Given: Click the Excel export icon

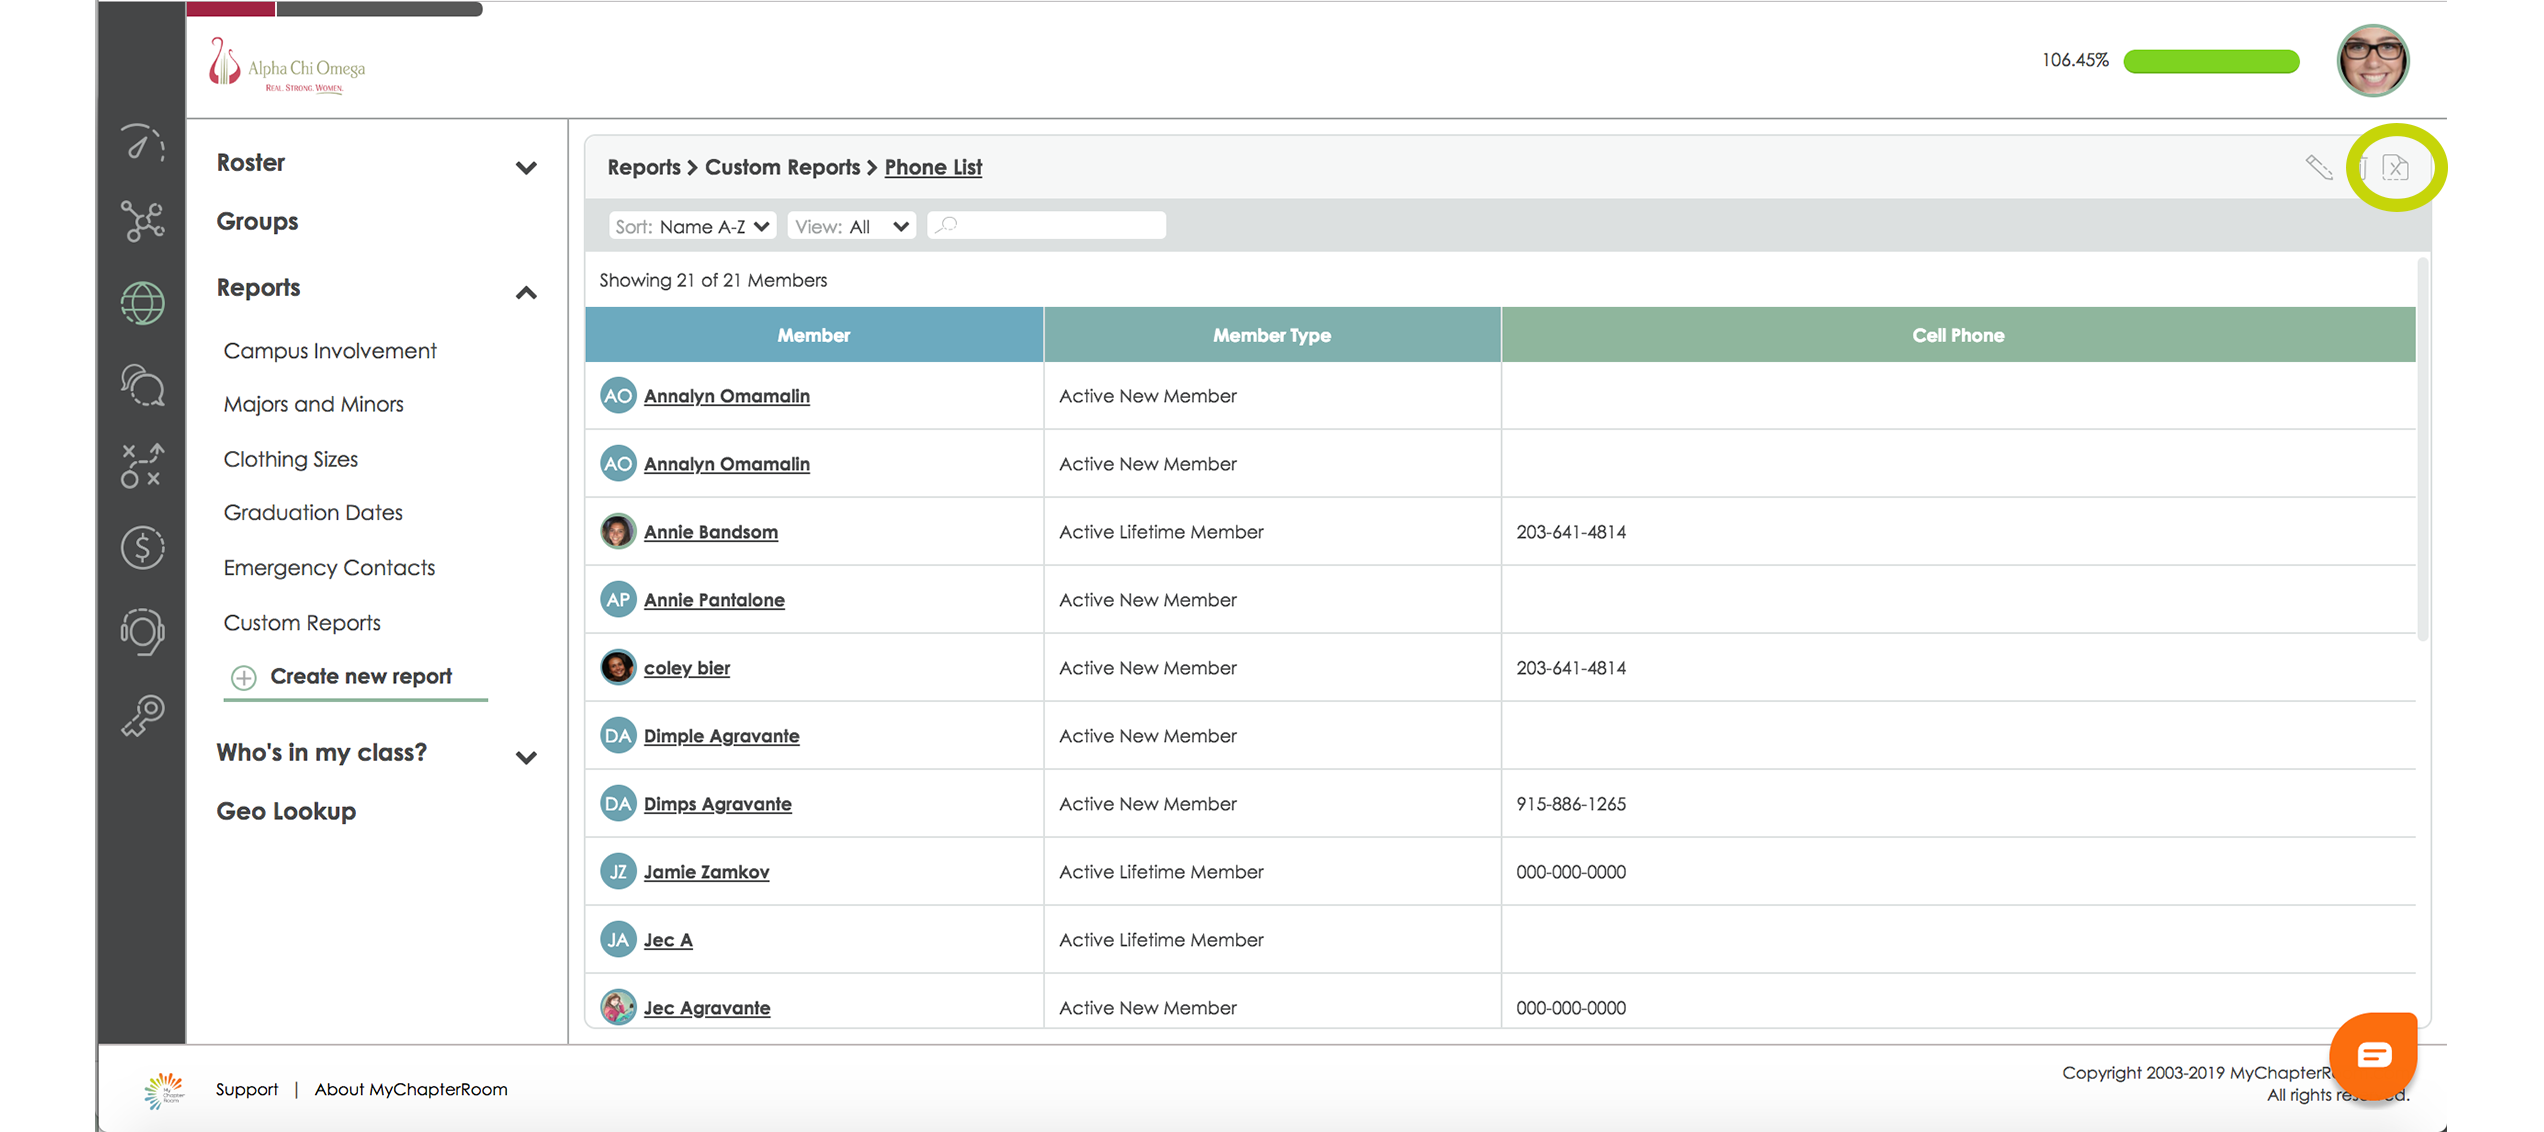Looking at the screenshot, I should pos(2396,168).
